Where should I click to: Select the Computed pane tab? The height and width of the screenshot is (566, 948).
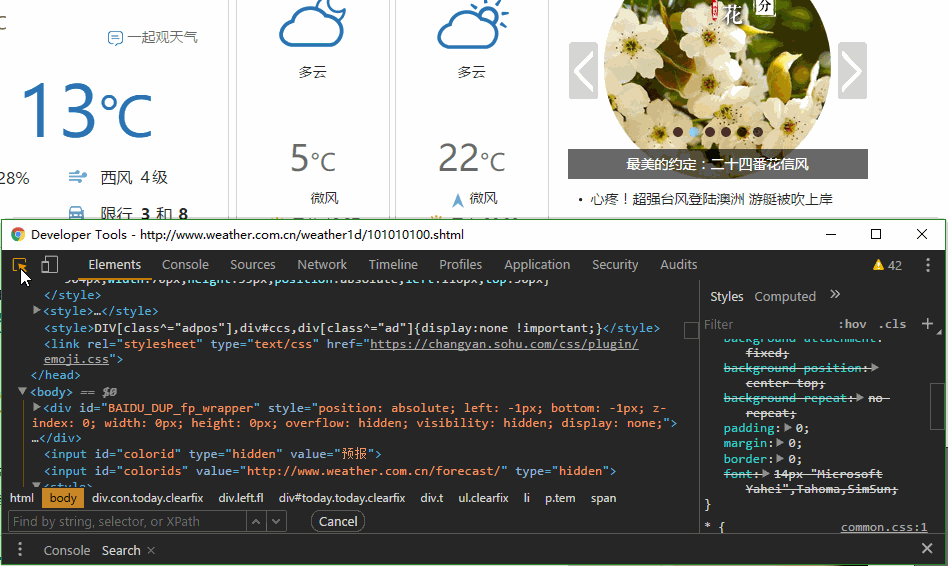(x=785, y=296)
